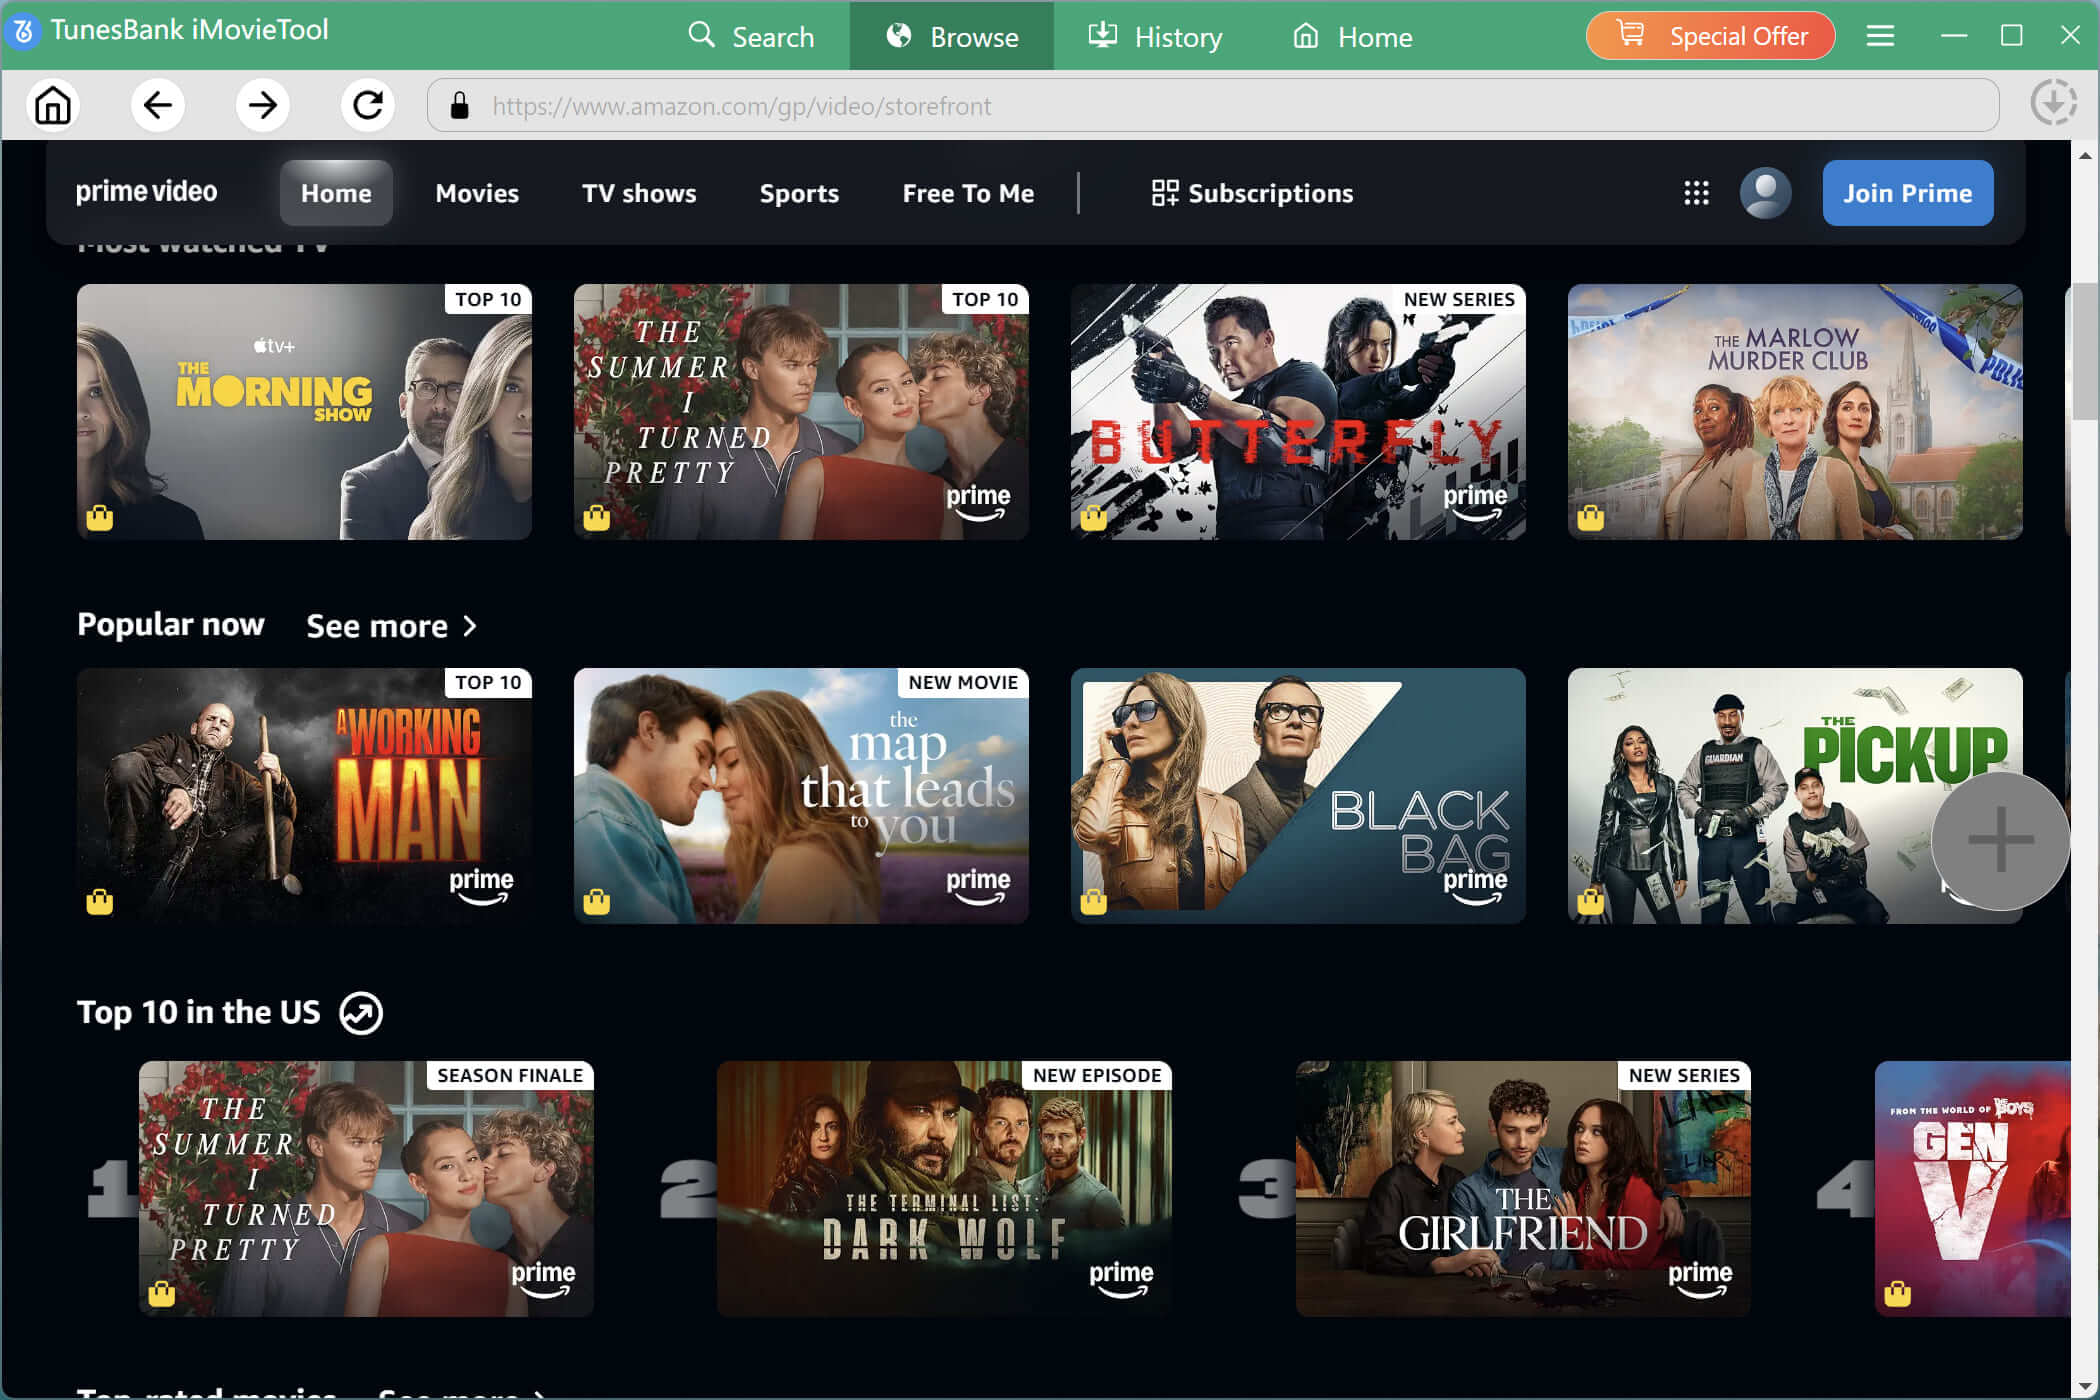Viewport: 2100px width, 1400px height.
Task: Open the Subscriptions menu item
Action: coord(1252,193)
